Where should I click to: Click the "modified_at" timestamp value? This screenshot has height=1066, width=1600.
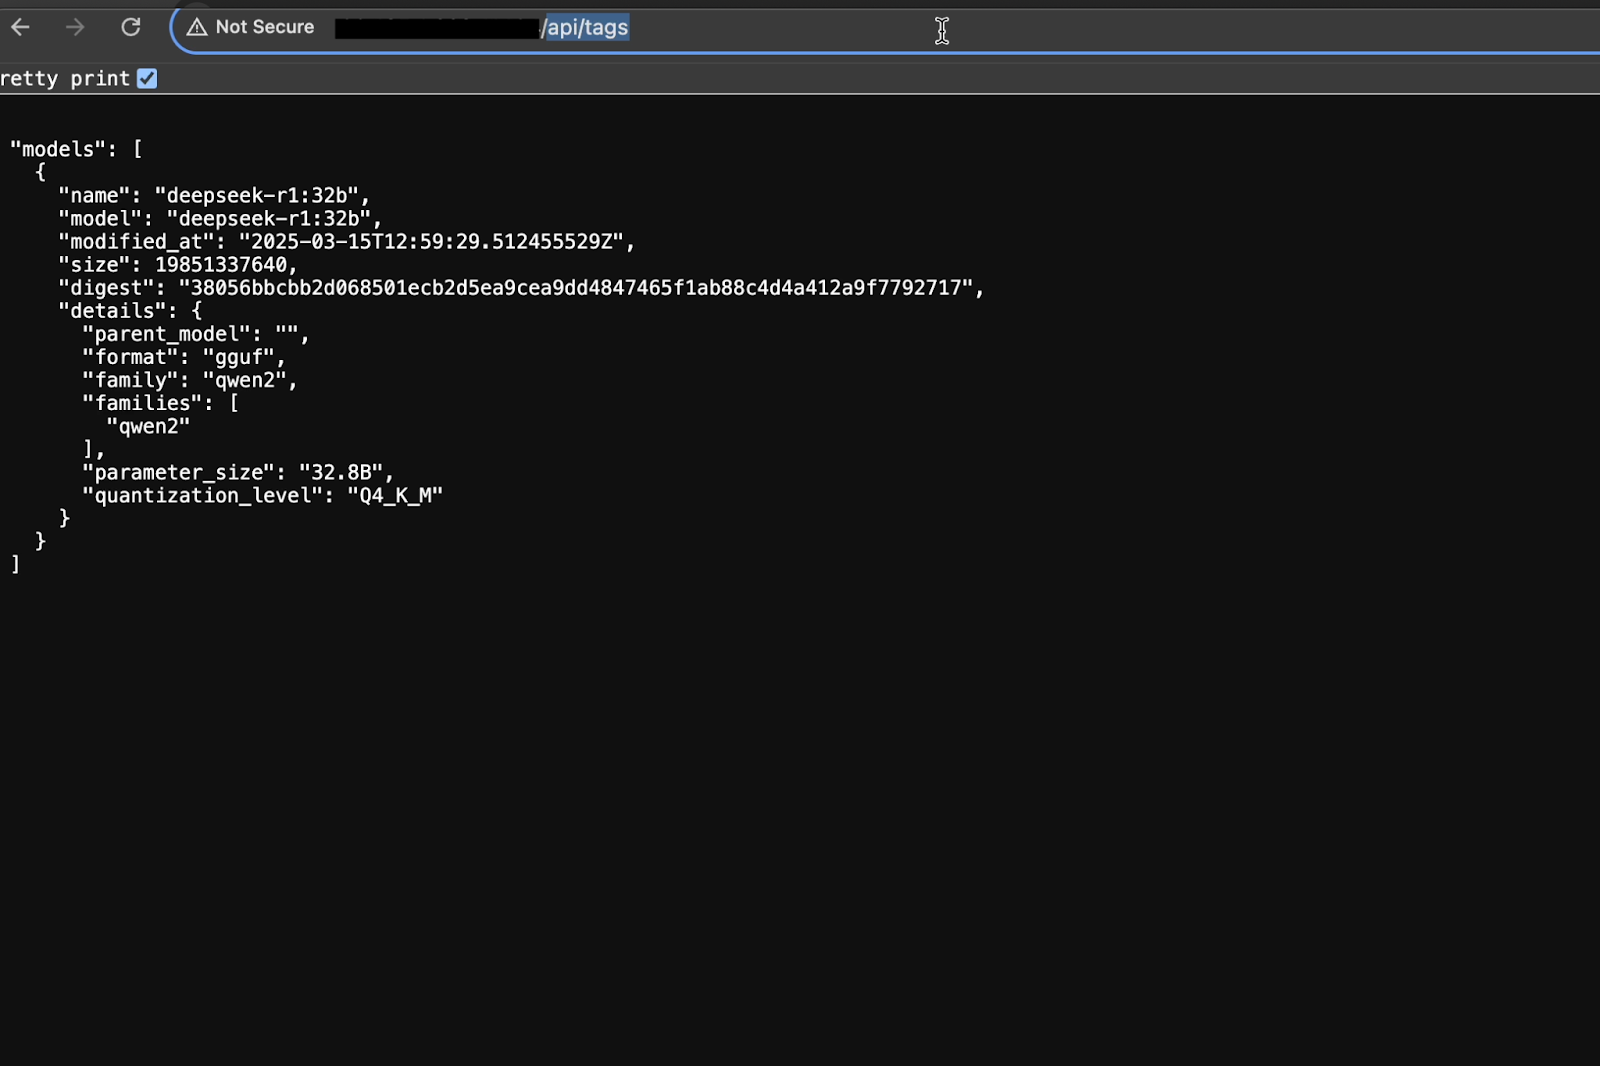click(x=431, y=241)
